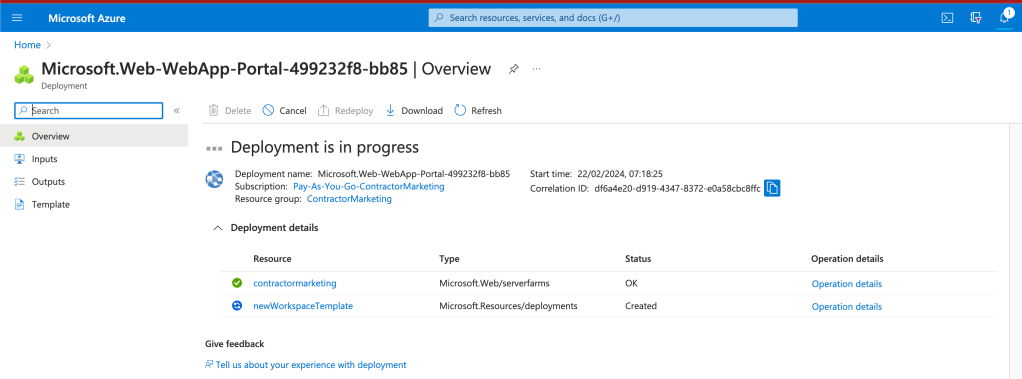Click the globe icon beside the deployment name
The height and width of the screenshot is (379, 1022).
pos(214,179)
